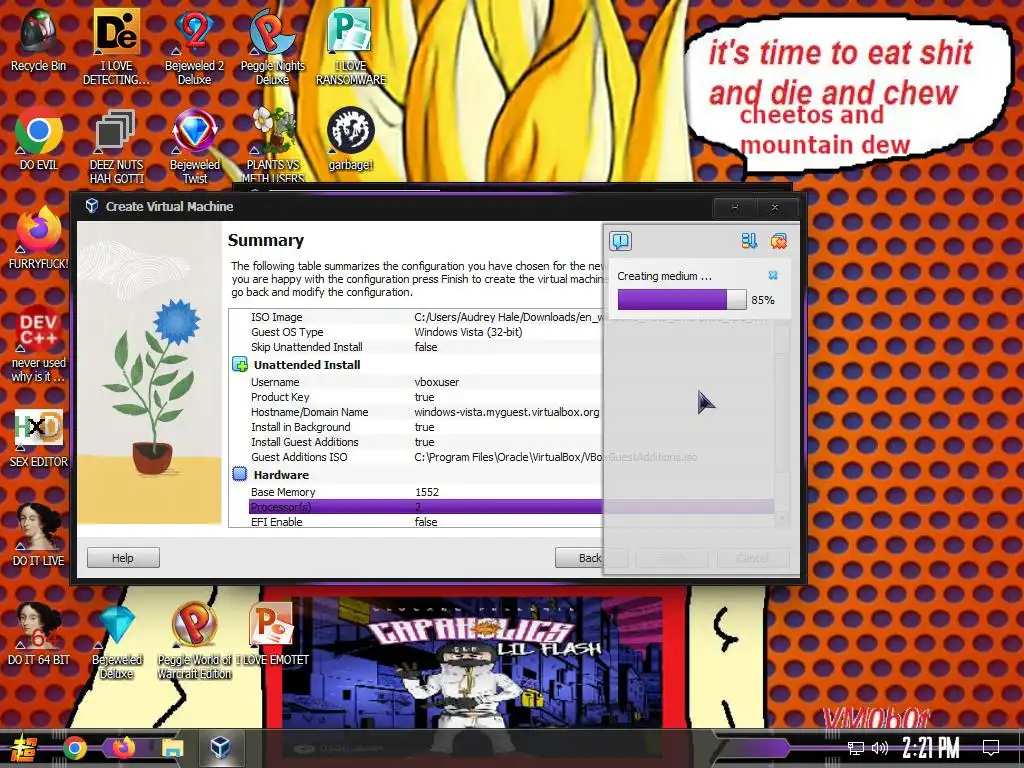This screenshot has height=768, width=1024.
Task: Cancel the Creating medium progress with X
Action: (773, 276)
